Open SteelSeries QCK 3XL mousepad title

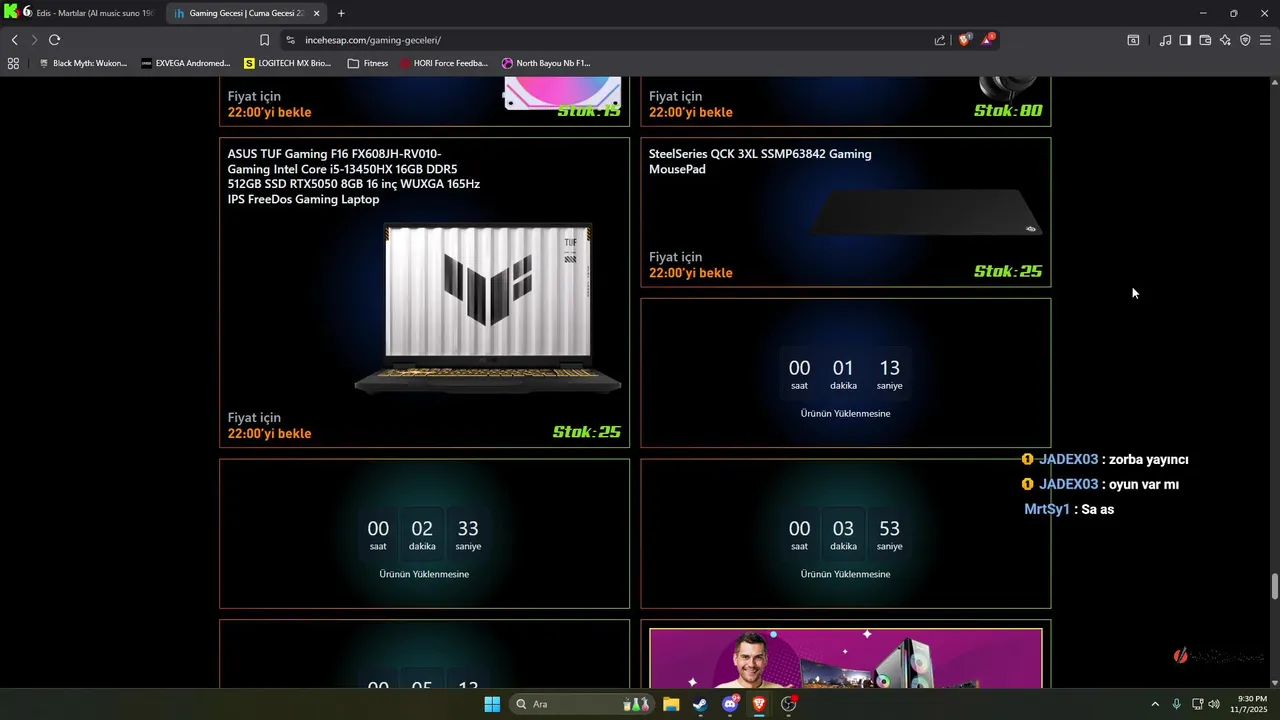coord(760,161)
